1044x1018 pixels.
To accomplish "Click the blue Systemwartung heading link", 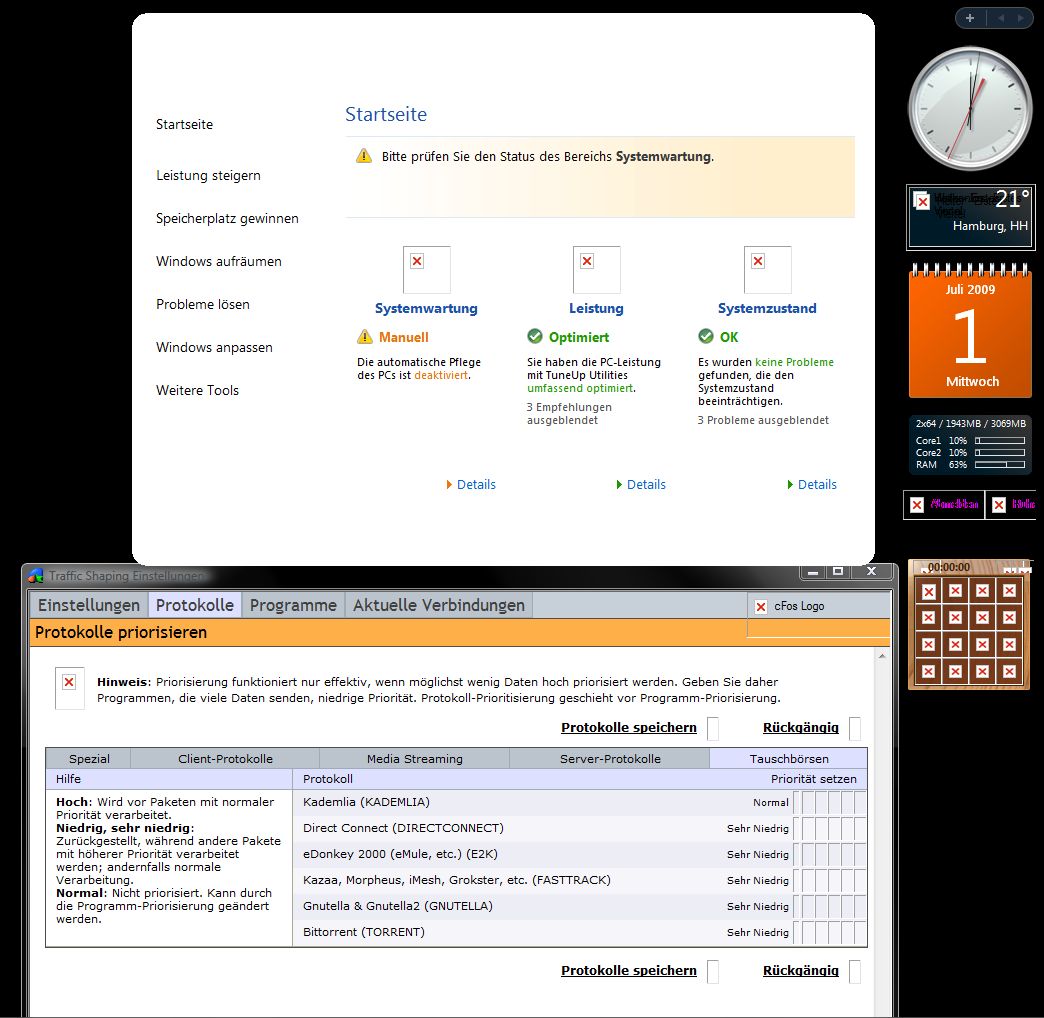I will click(426, 308).
